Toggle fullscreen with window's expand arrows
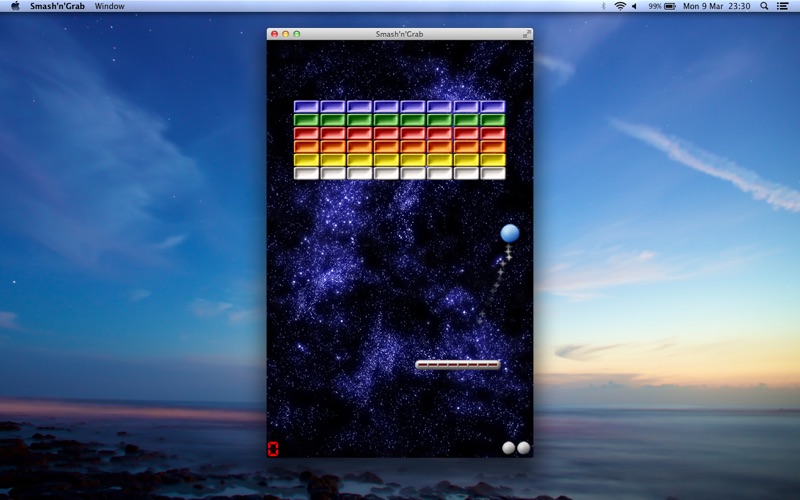The height and width of the screenshot is (500, 800). [527, 34]
